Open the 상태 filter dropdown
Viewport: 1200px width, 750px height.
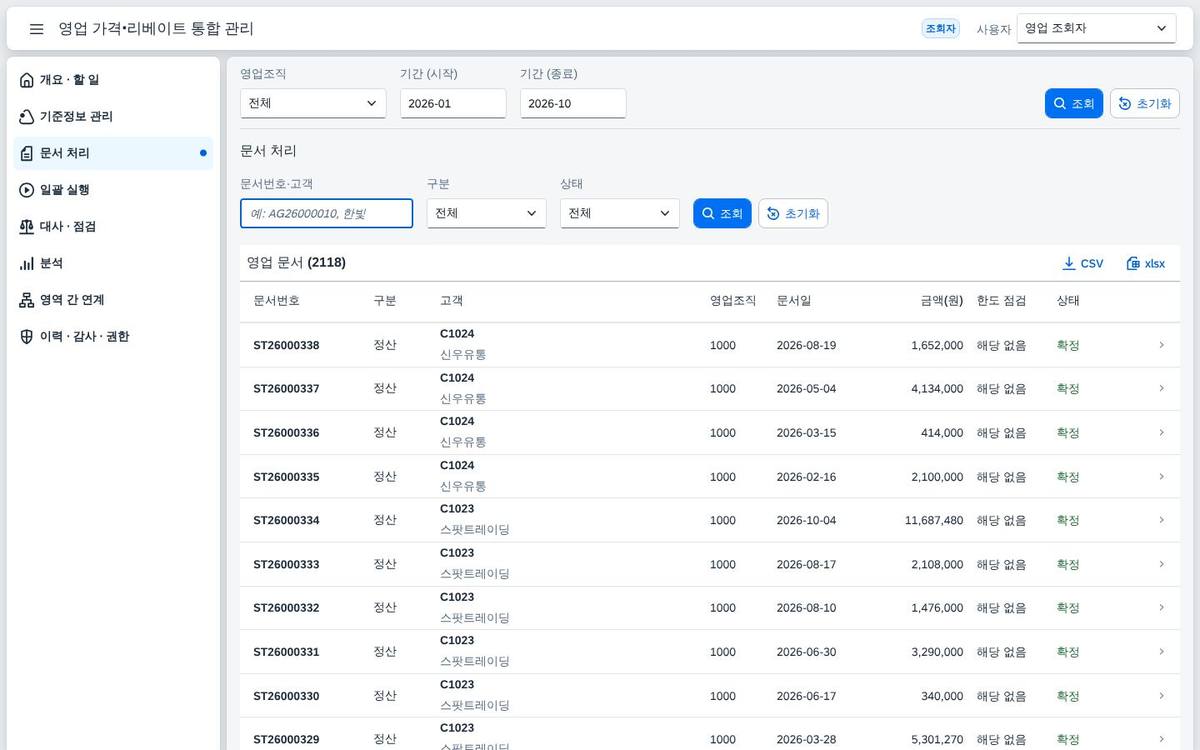(620, 213)
